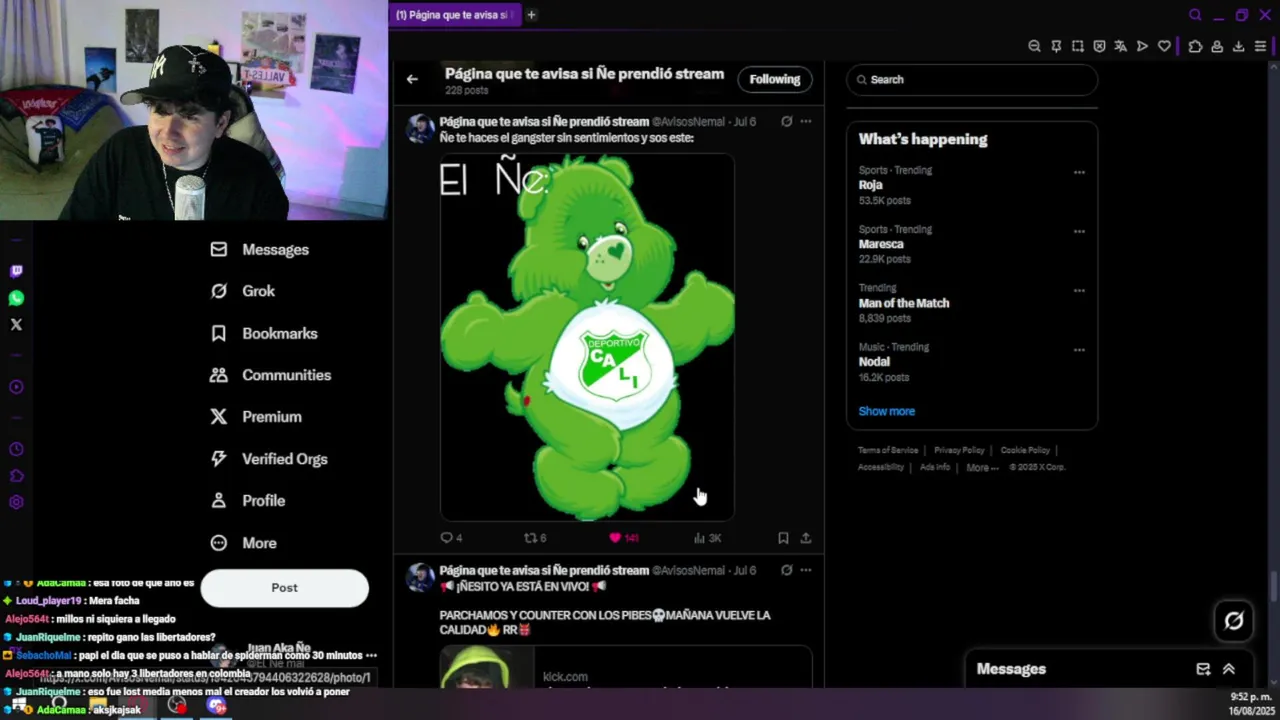The image size is (1280, 720).
Task: Open options for the Maresca trend
Action: (x=1079, y=231)
